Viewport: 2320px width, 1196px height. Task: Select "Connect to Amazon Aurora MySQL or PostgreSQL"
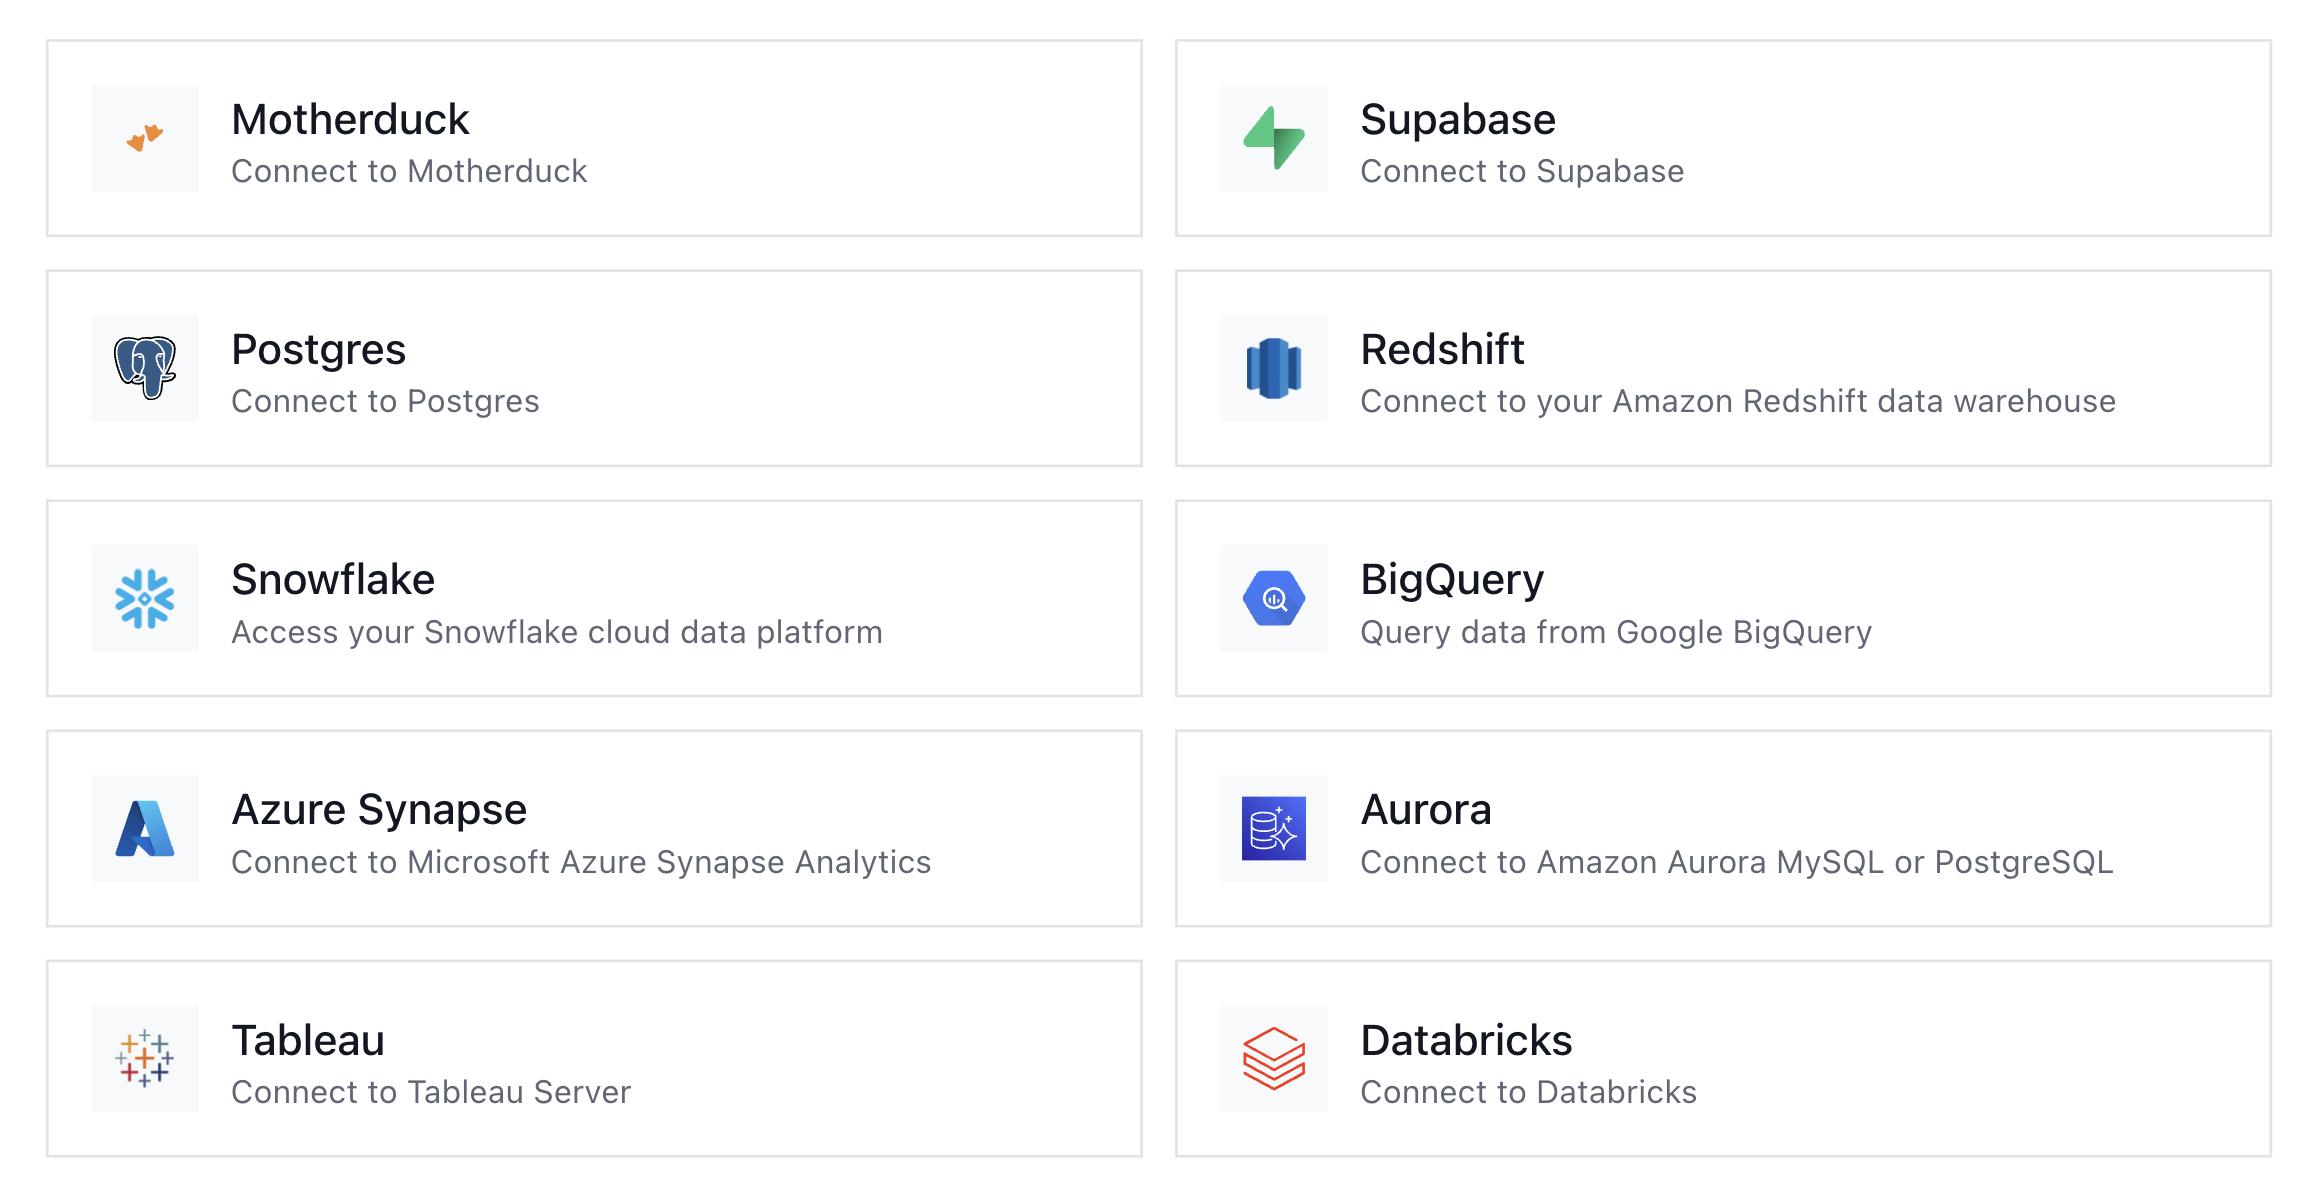tap(1737, 862)
